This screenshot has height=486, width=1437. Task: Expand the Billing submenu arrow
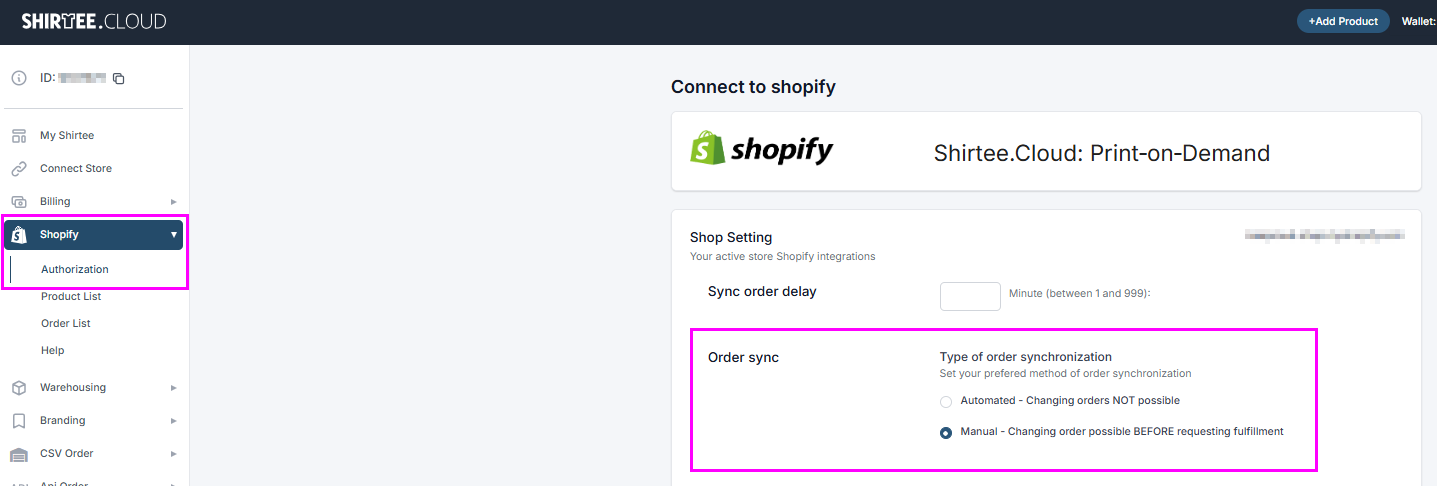[173, 201]
